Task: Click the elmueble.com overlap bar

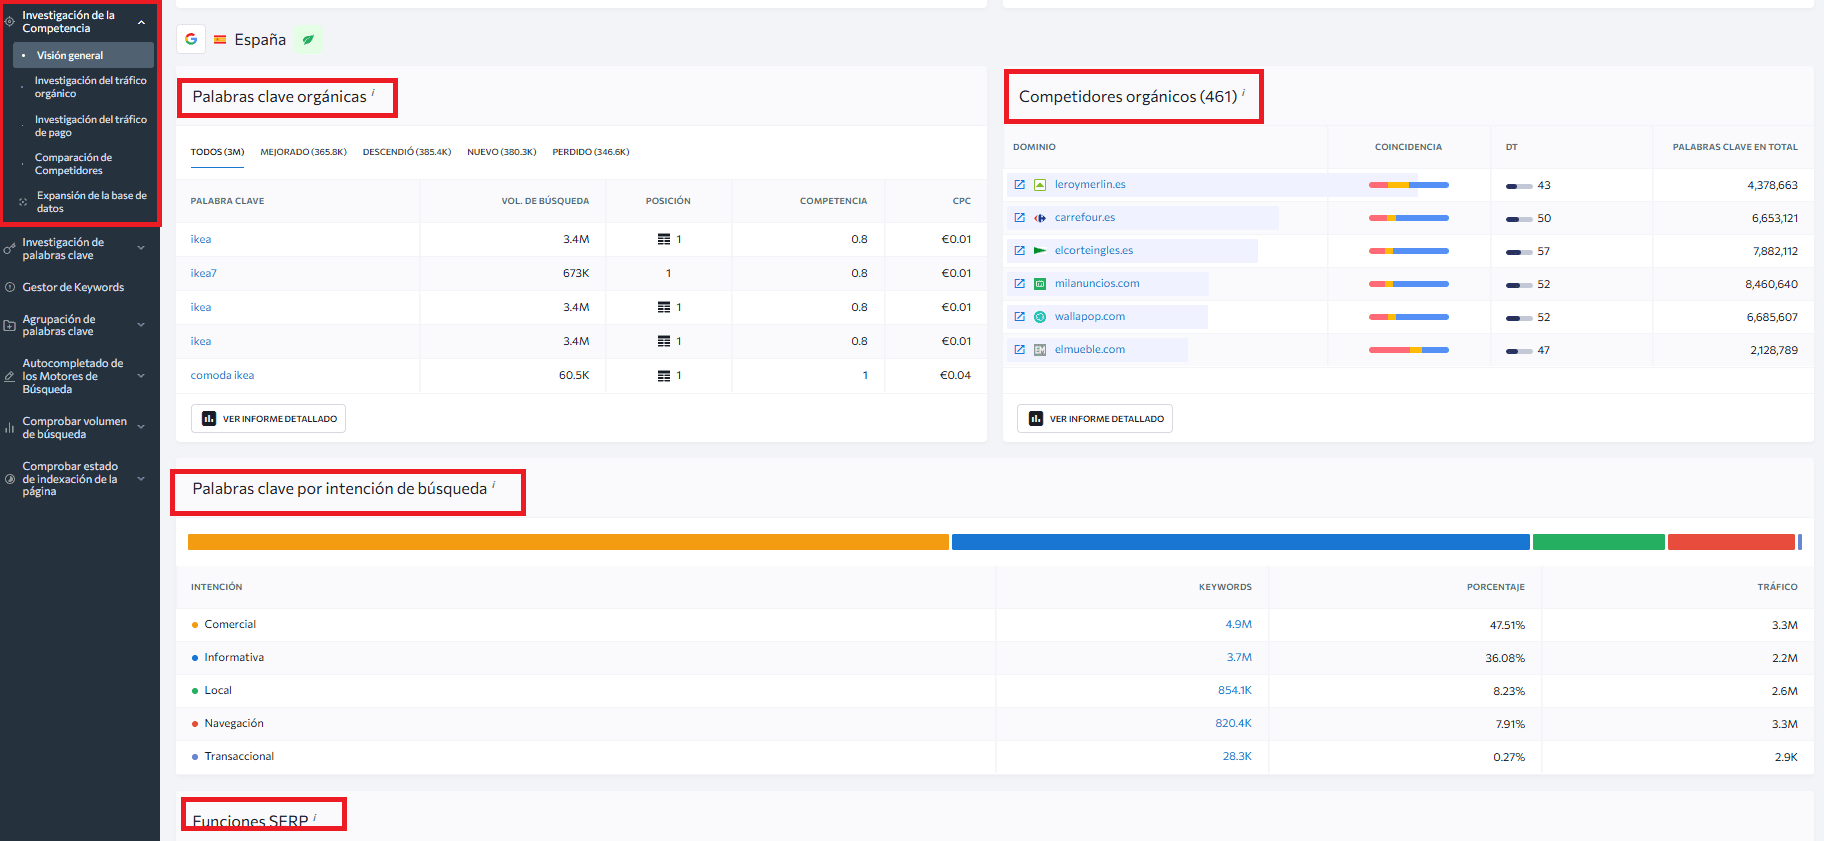Action: click(x=1409, y=350)
